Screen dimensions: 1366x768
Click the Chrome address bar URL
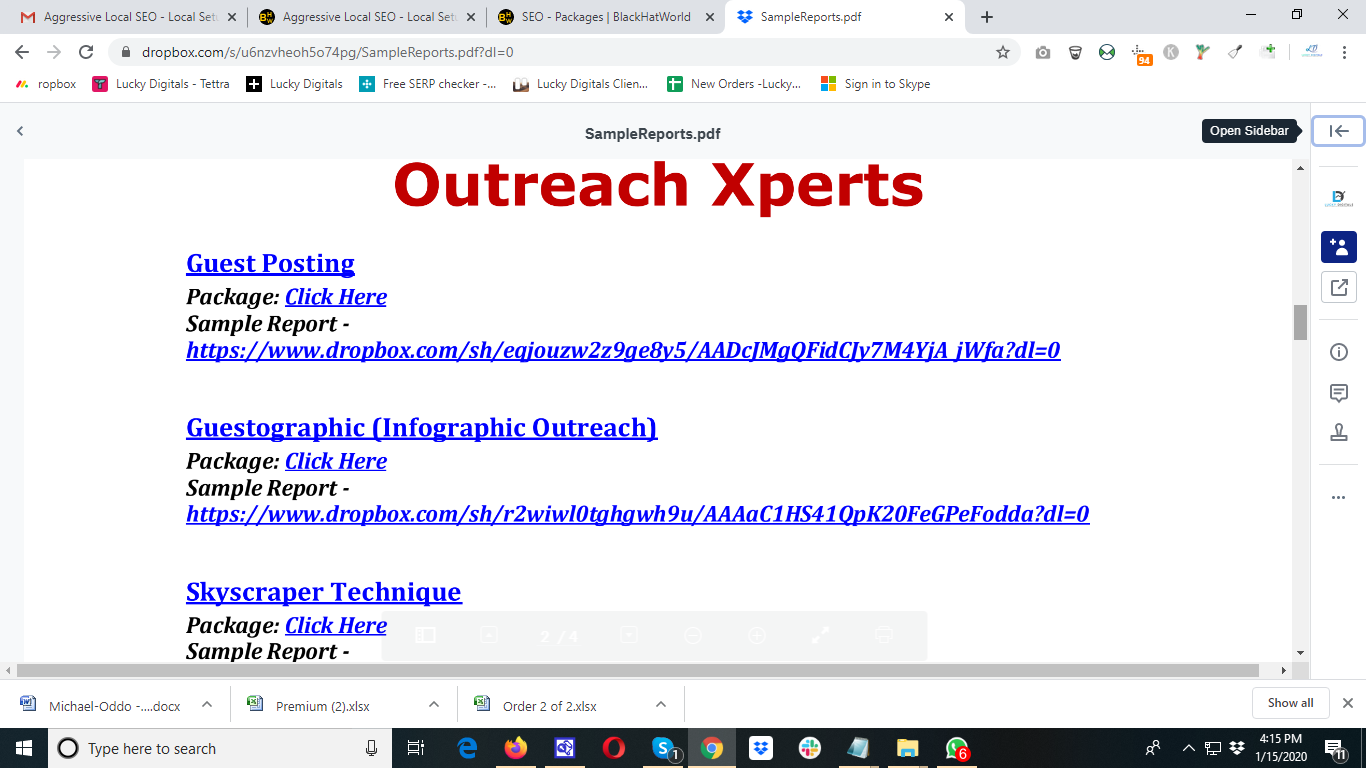click(328, 52)
